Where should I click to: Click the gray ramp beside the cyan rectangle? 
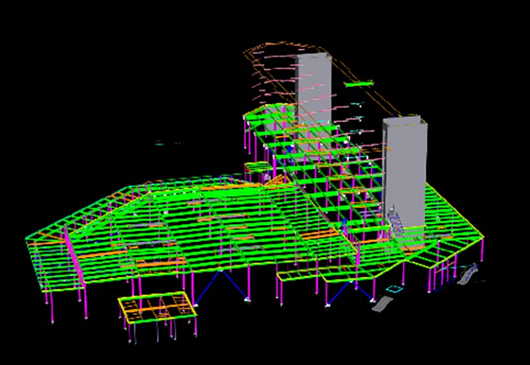tap(382, 303)
